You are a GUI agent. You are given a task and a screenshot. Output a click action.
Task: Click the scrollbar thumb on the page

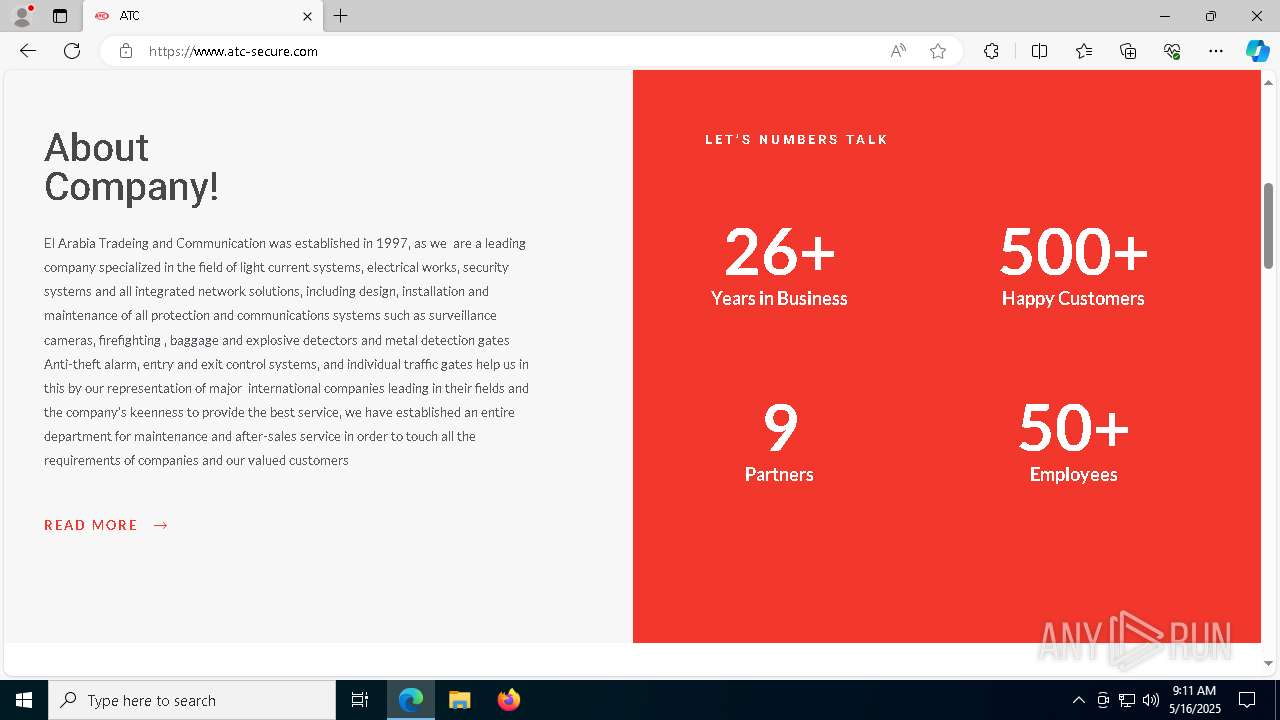click(x=1269, y=225)
